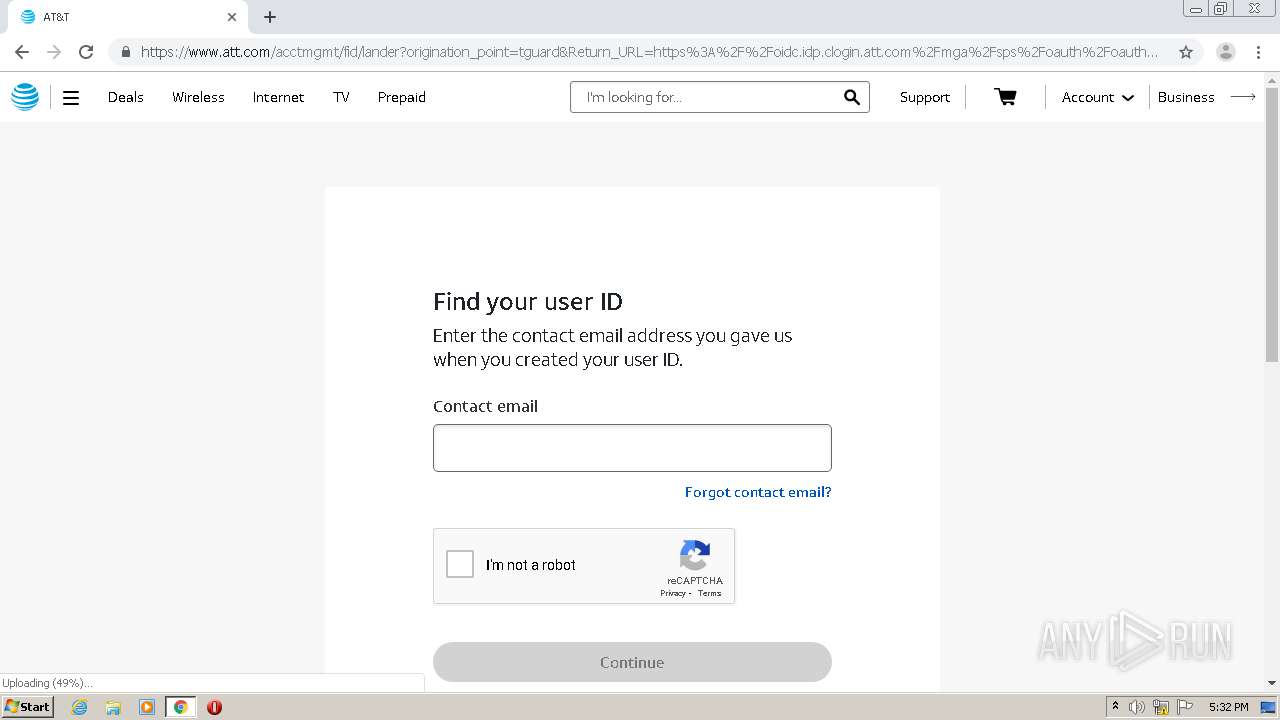Open reCAPTCHA Terms link

[709, 593]
